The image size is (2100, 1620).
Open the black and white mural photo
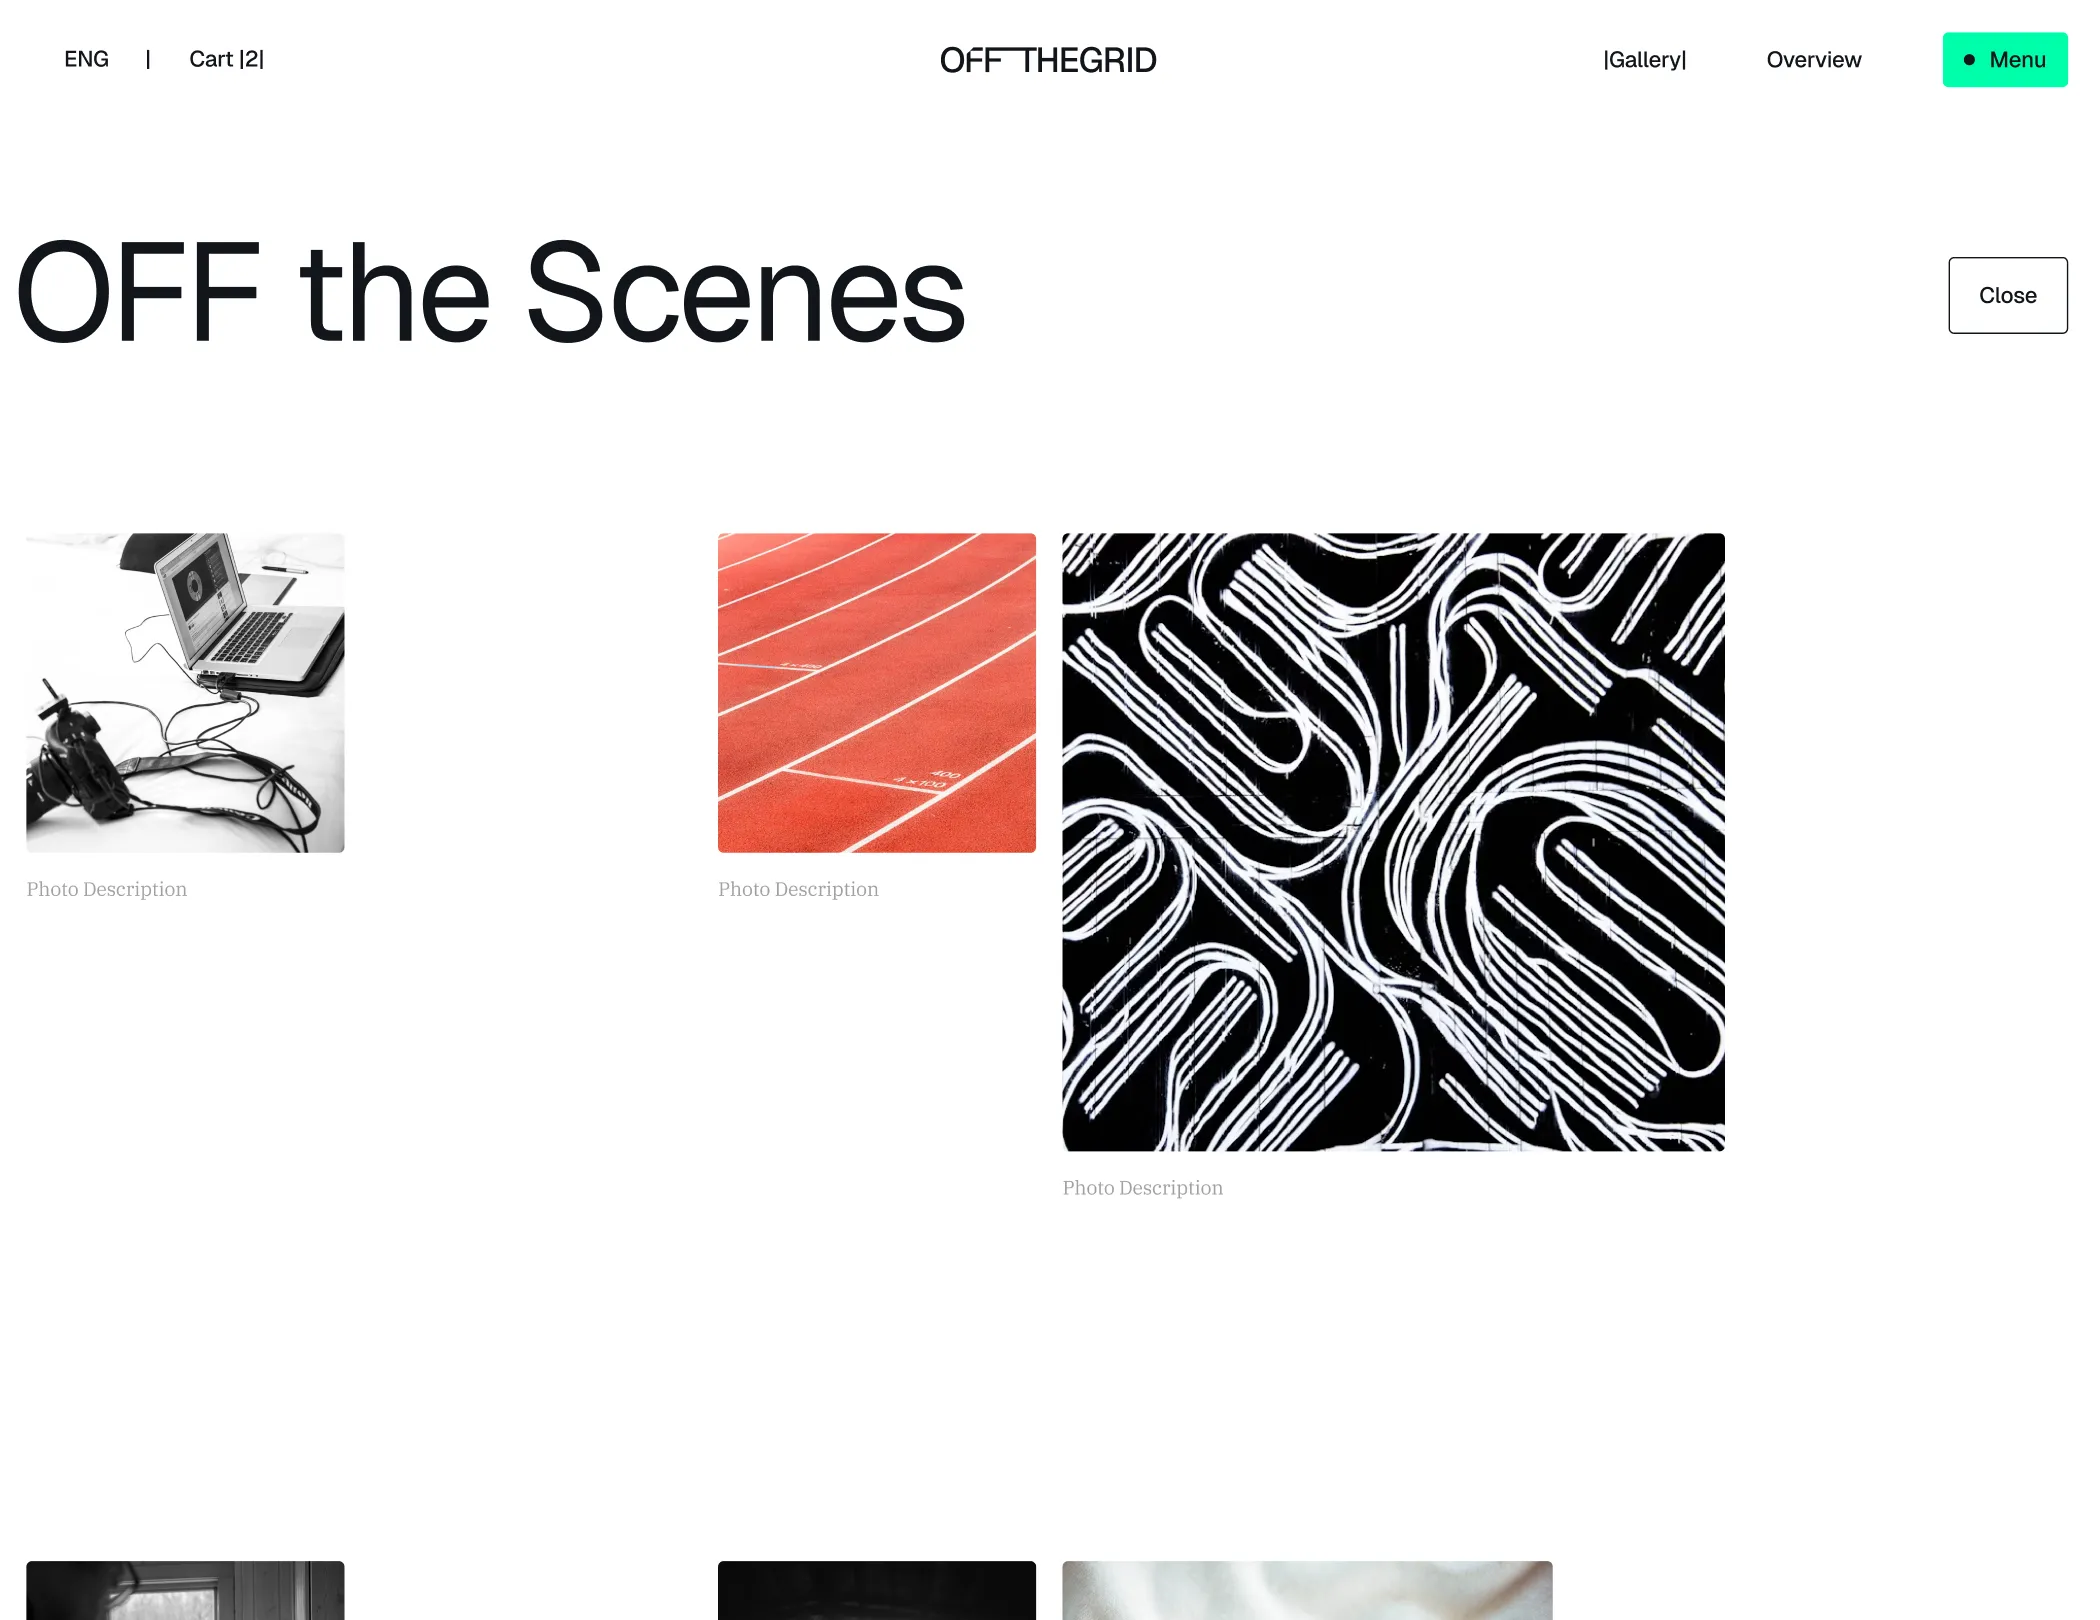1393,841
